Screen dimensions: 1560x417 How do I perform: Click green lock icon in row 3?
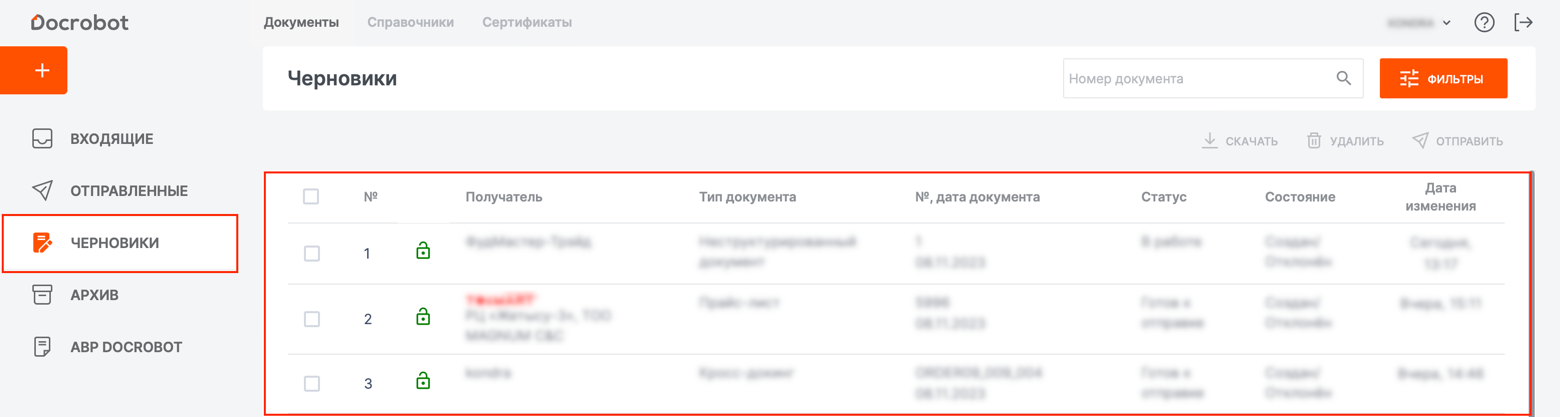click(x=423, y=381)
